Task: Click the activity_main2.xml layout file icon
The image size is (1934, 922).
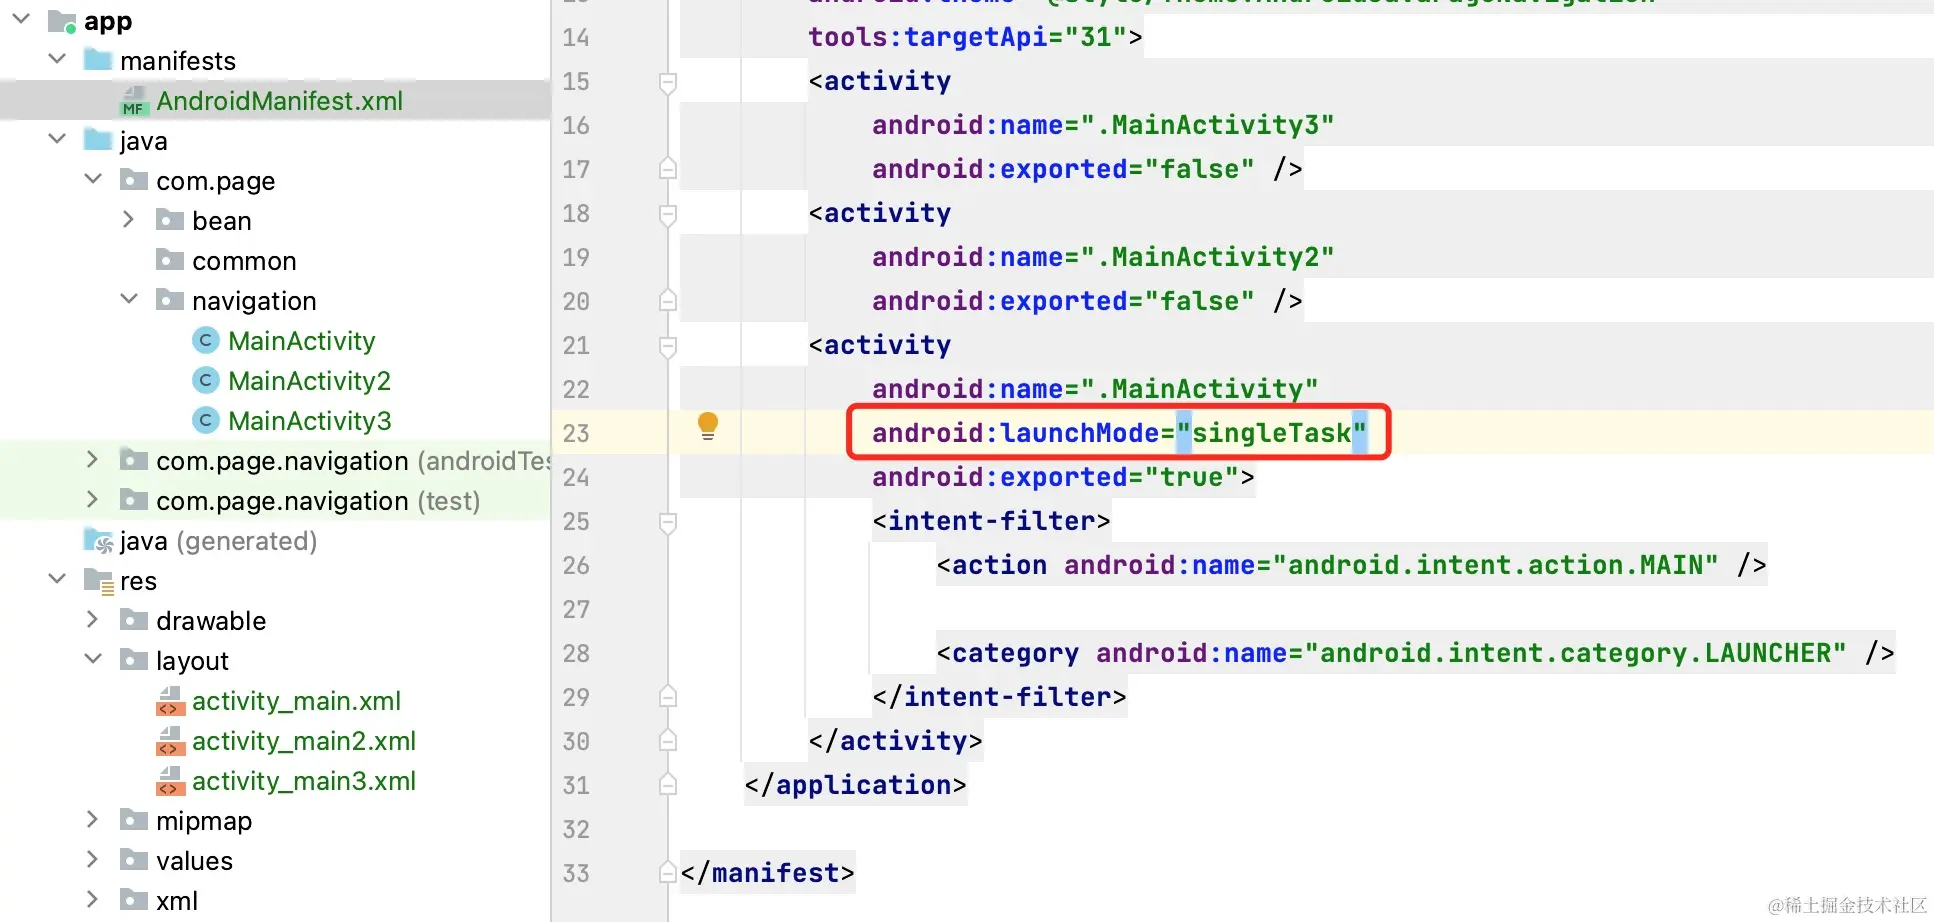Action: click(x=170, y=741)
